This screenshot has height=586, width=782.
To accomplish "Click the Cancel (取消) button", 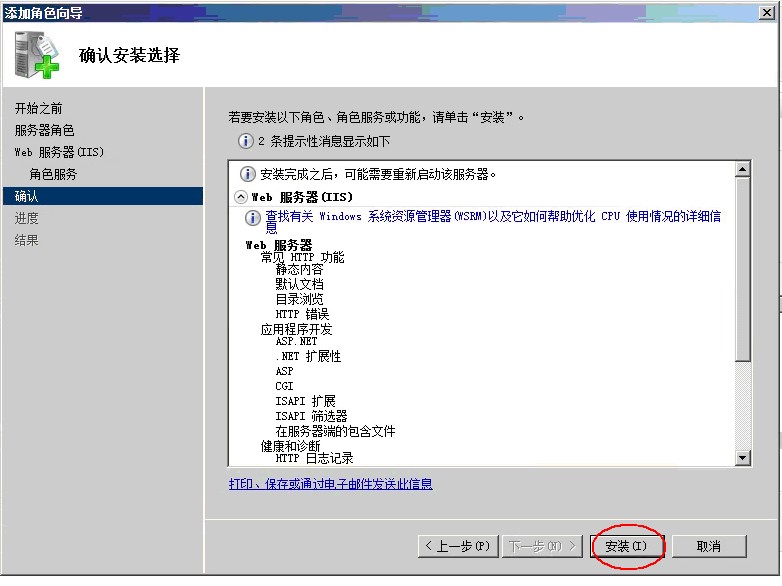I will point(709,546).
